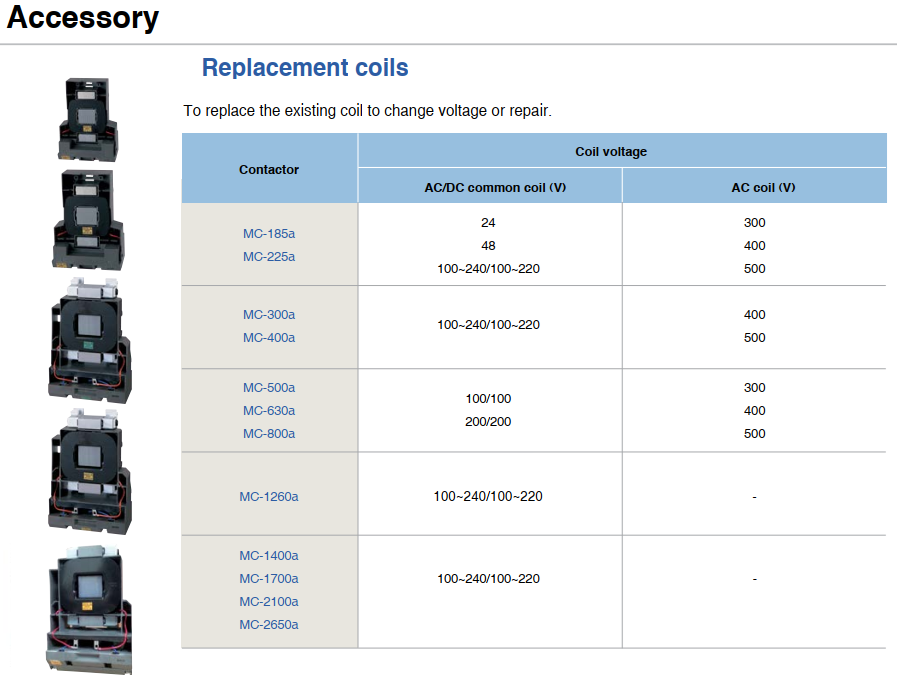897x687 pixels.
Task: Click 100~240/100~220 in the MC-1260a row
Action: point(488,497)
